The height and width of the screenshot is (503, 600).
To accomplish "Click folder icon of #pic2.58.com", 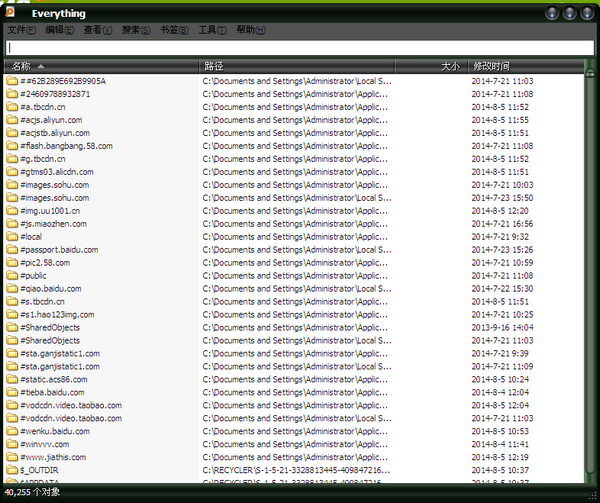I will pos(12,263).
